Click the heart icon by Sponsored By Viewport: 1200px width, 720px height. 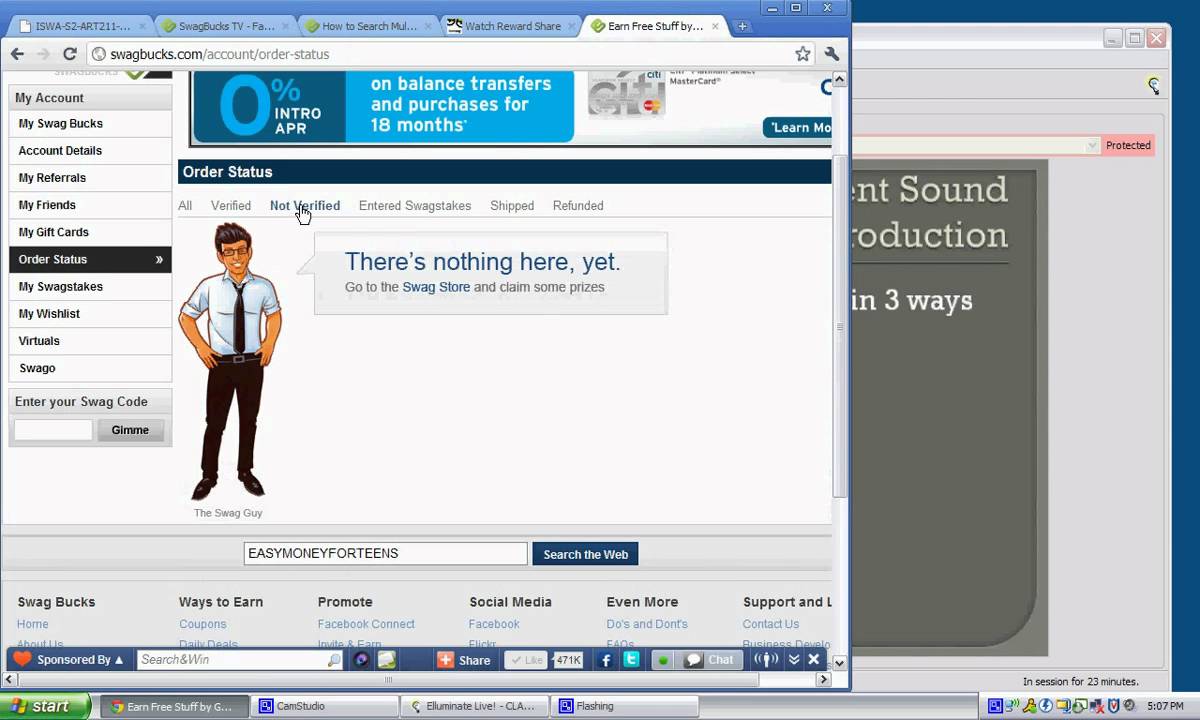click(x=22, y=660)
